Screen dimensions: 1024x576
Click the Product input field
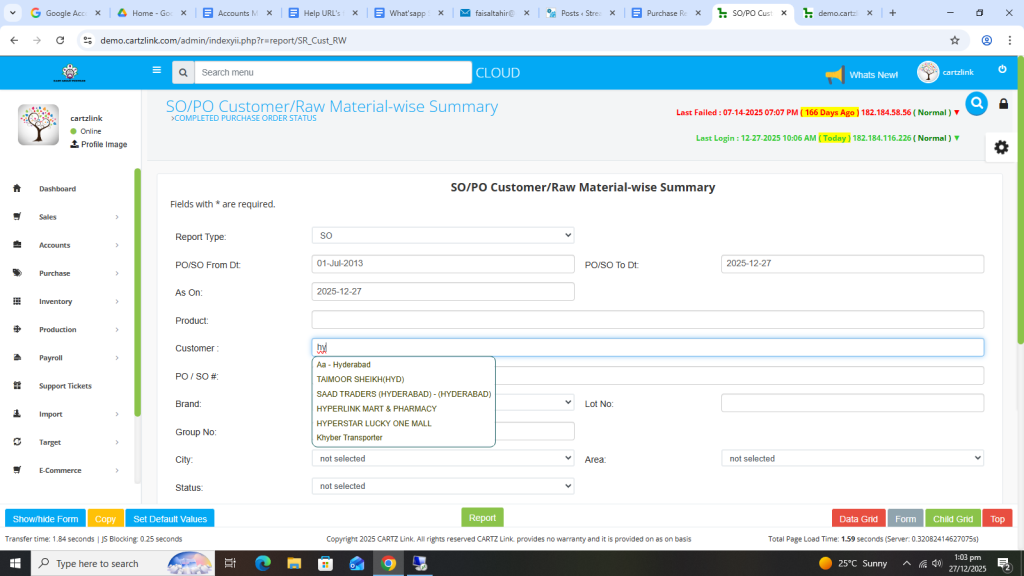click(x=647, y=320)
